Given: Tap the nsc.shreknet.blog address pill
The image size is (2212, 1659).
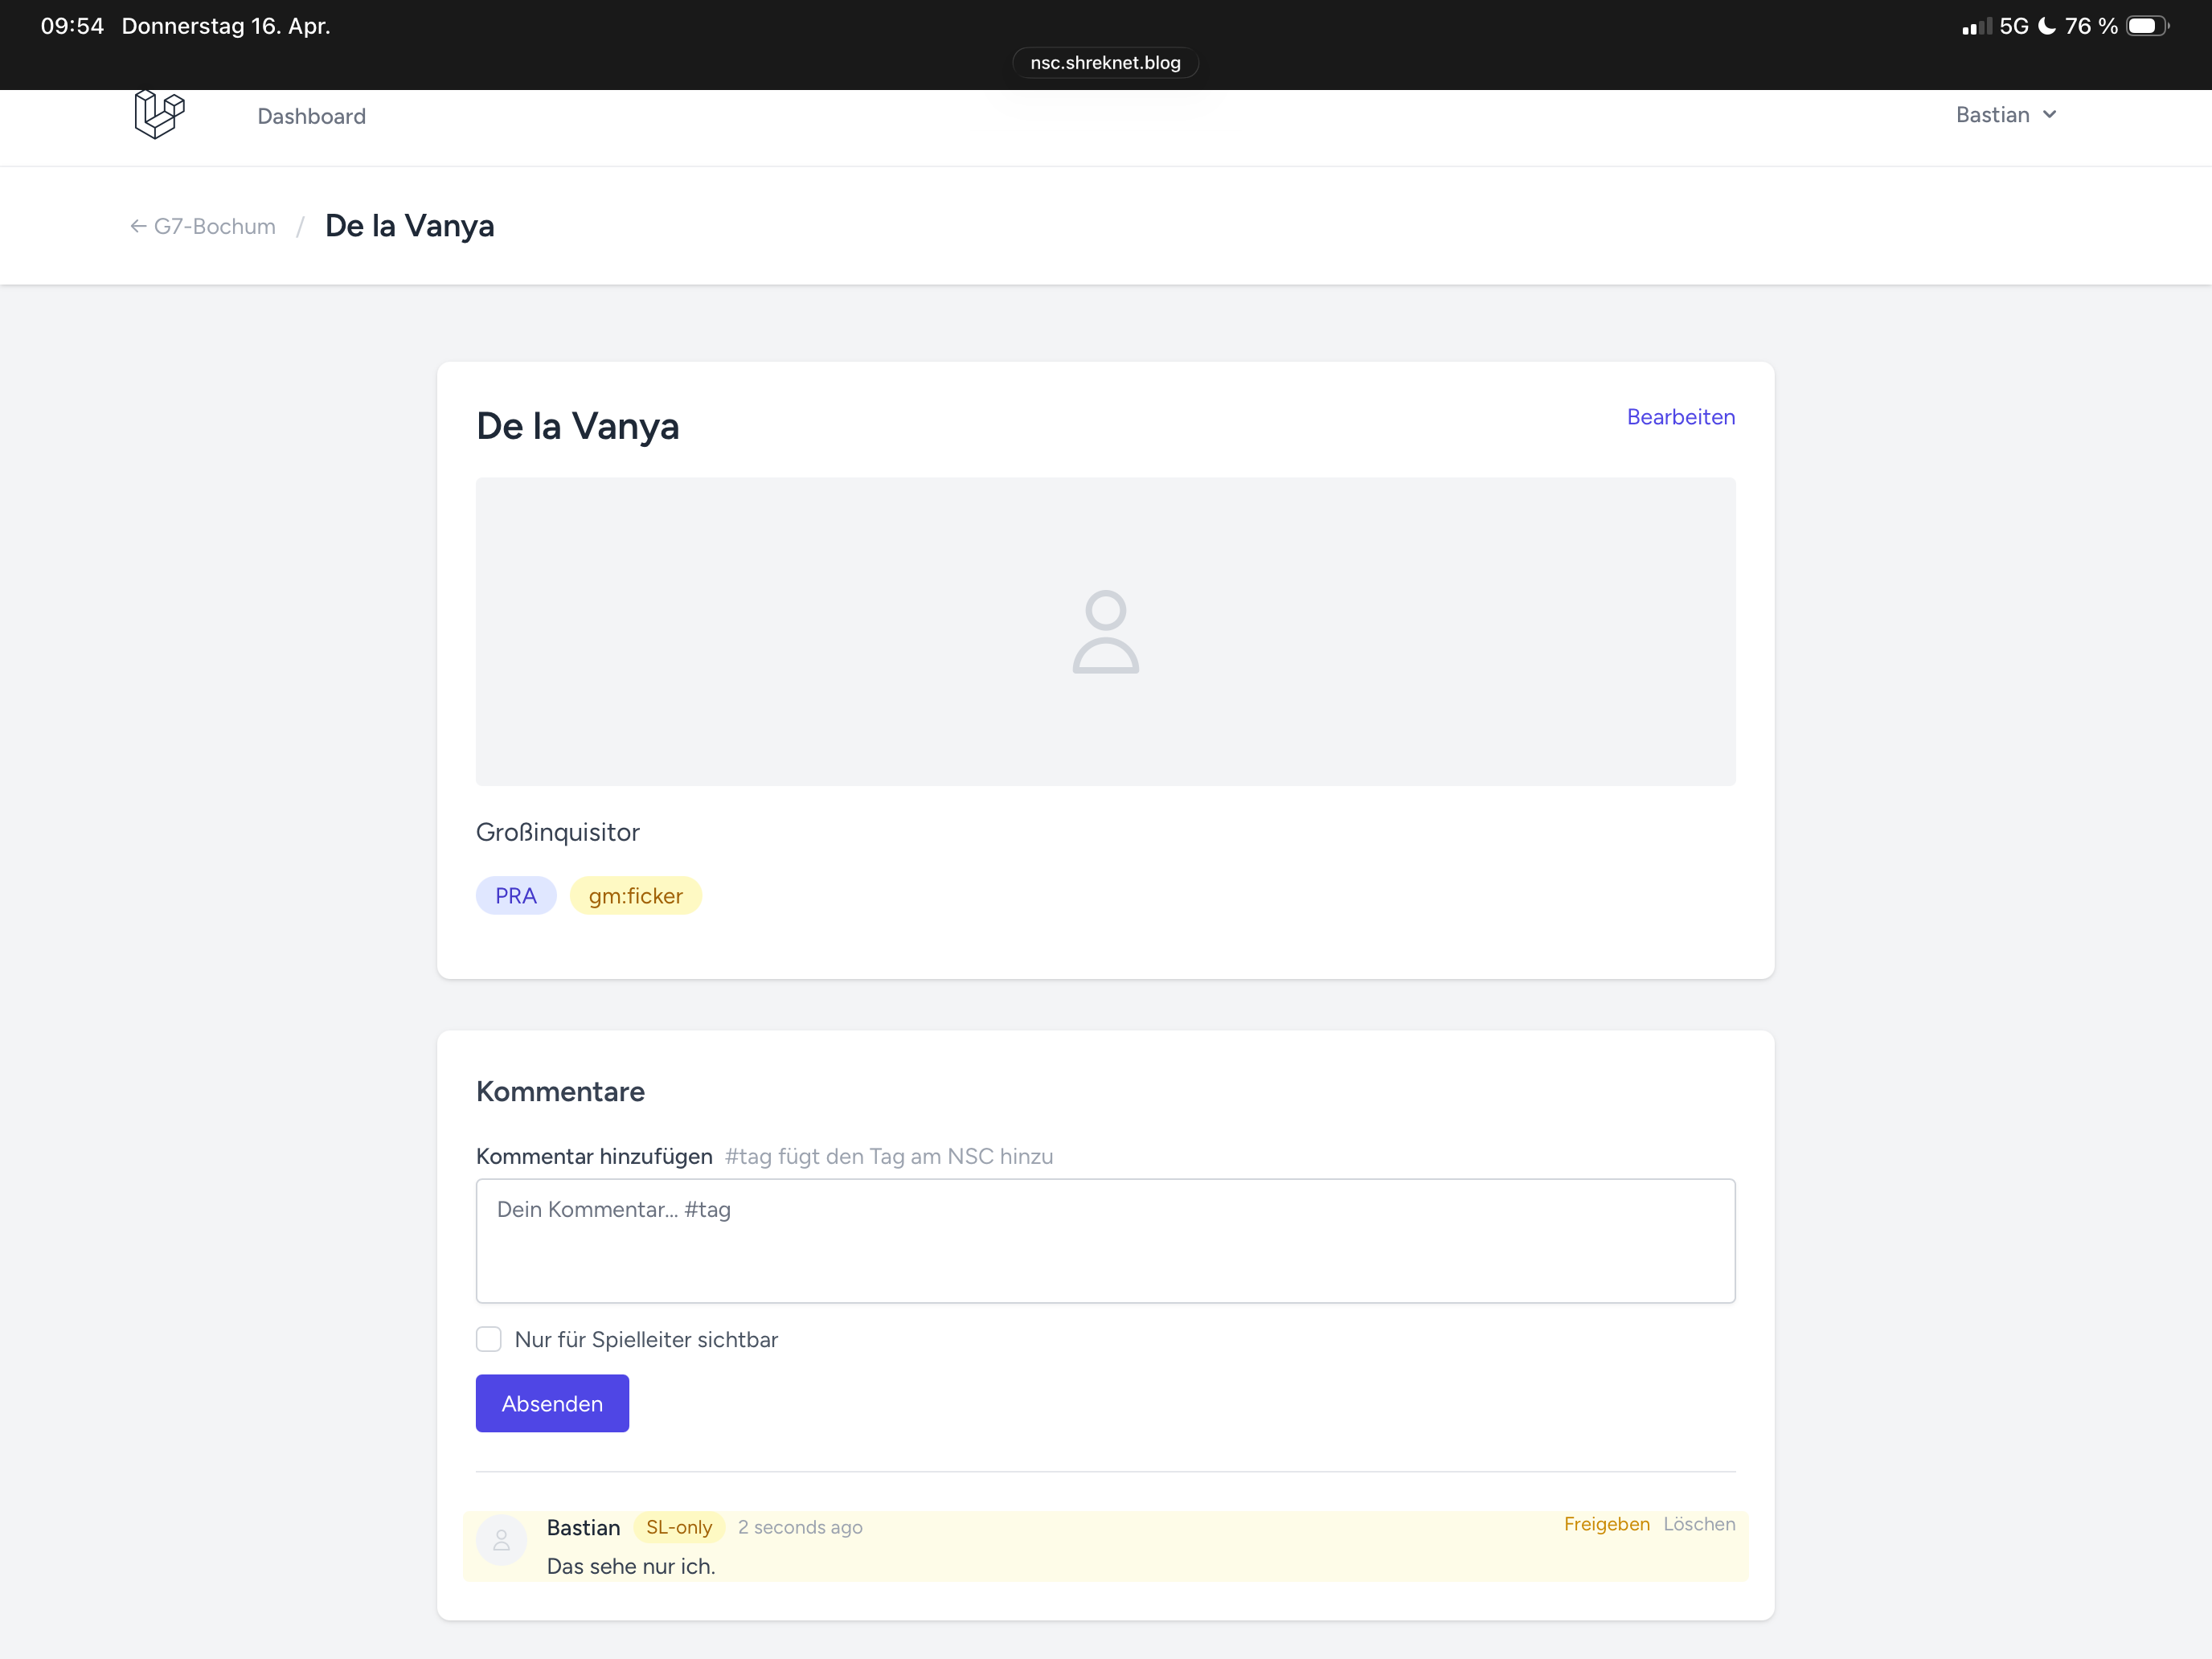Looking at the screenshot, I should coord(1105,63).
